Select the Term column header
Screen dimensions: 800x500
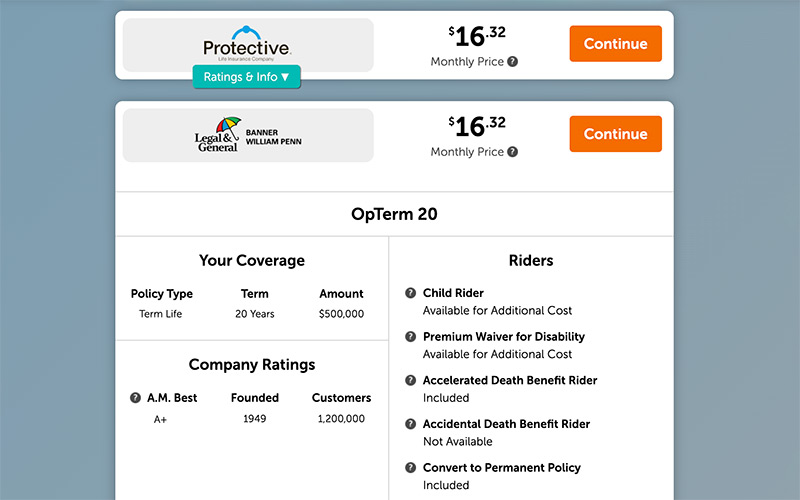click(255, 294)
